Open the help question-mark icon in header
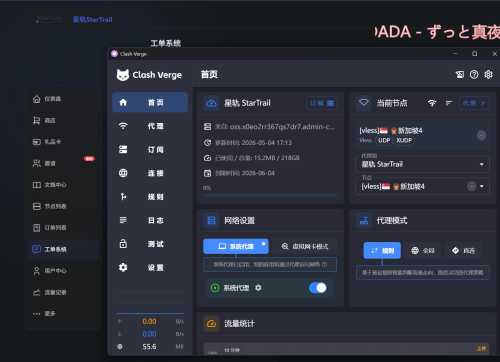Screen dimensions: 500x362 [x=474, y=74]
